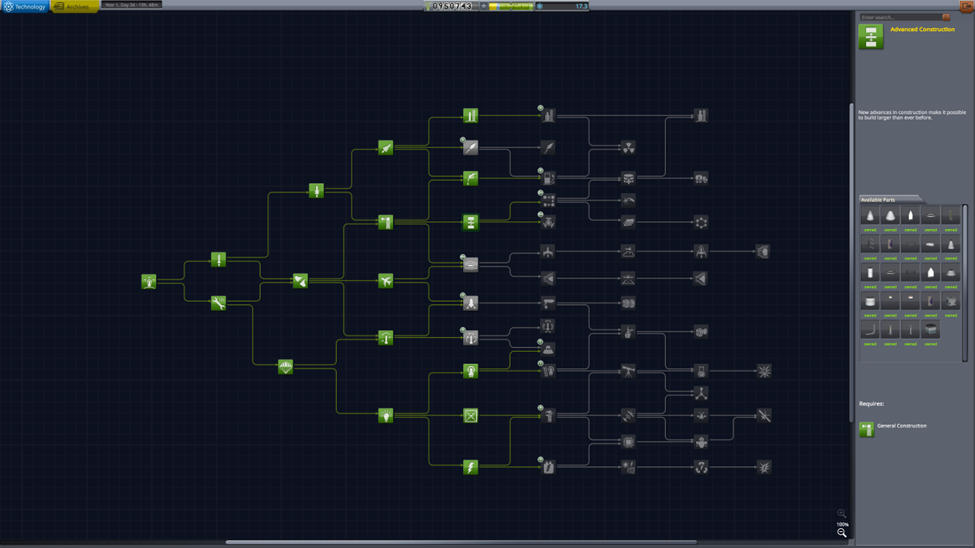Select the Basic Science lightbulb node
This screenshot has height=548, width=975.
(386, 415)
